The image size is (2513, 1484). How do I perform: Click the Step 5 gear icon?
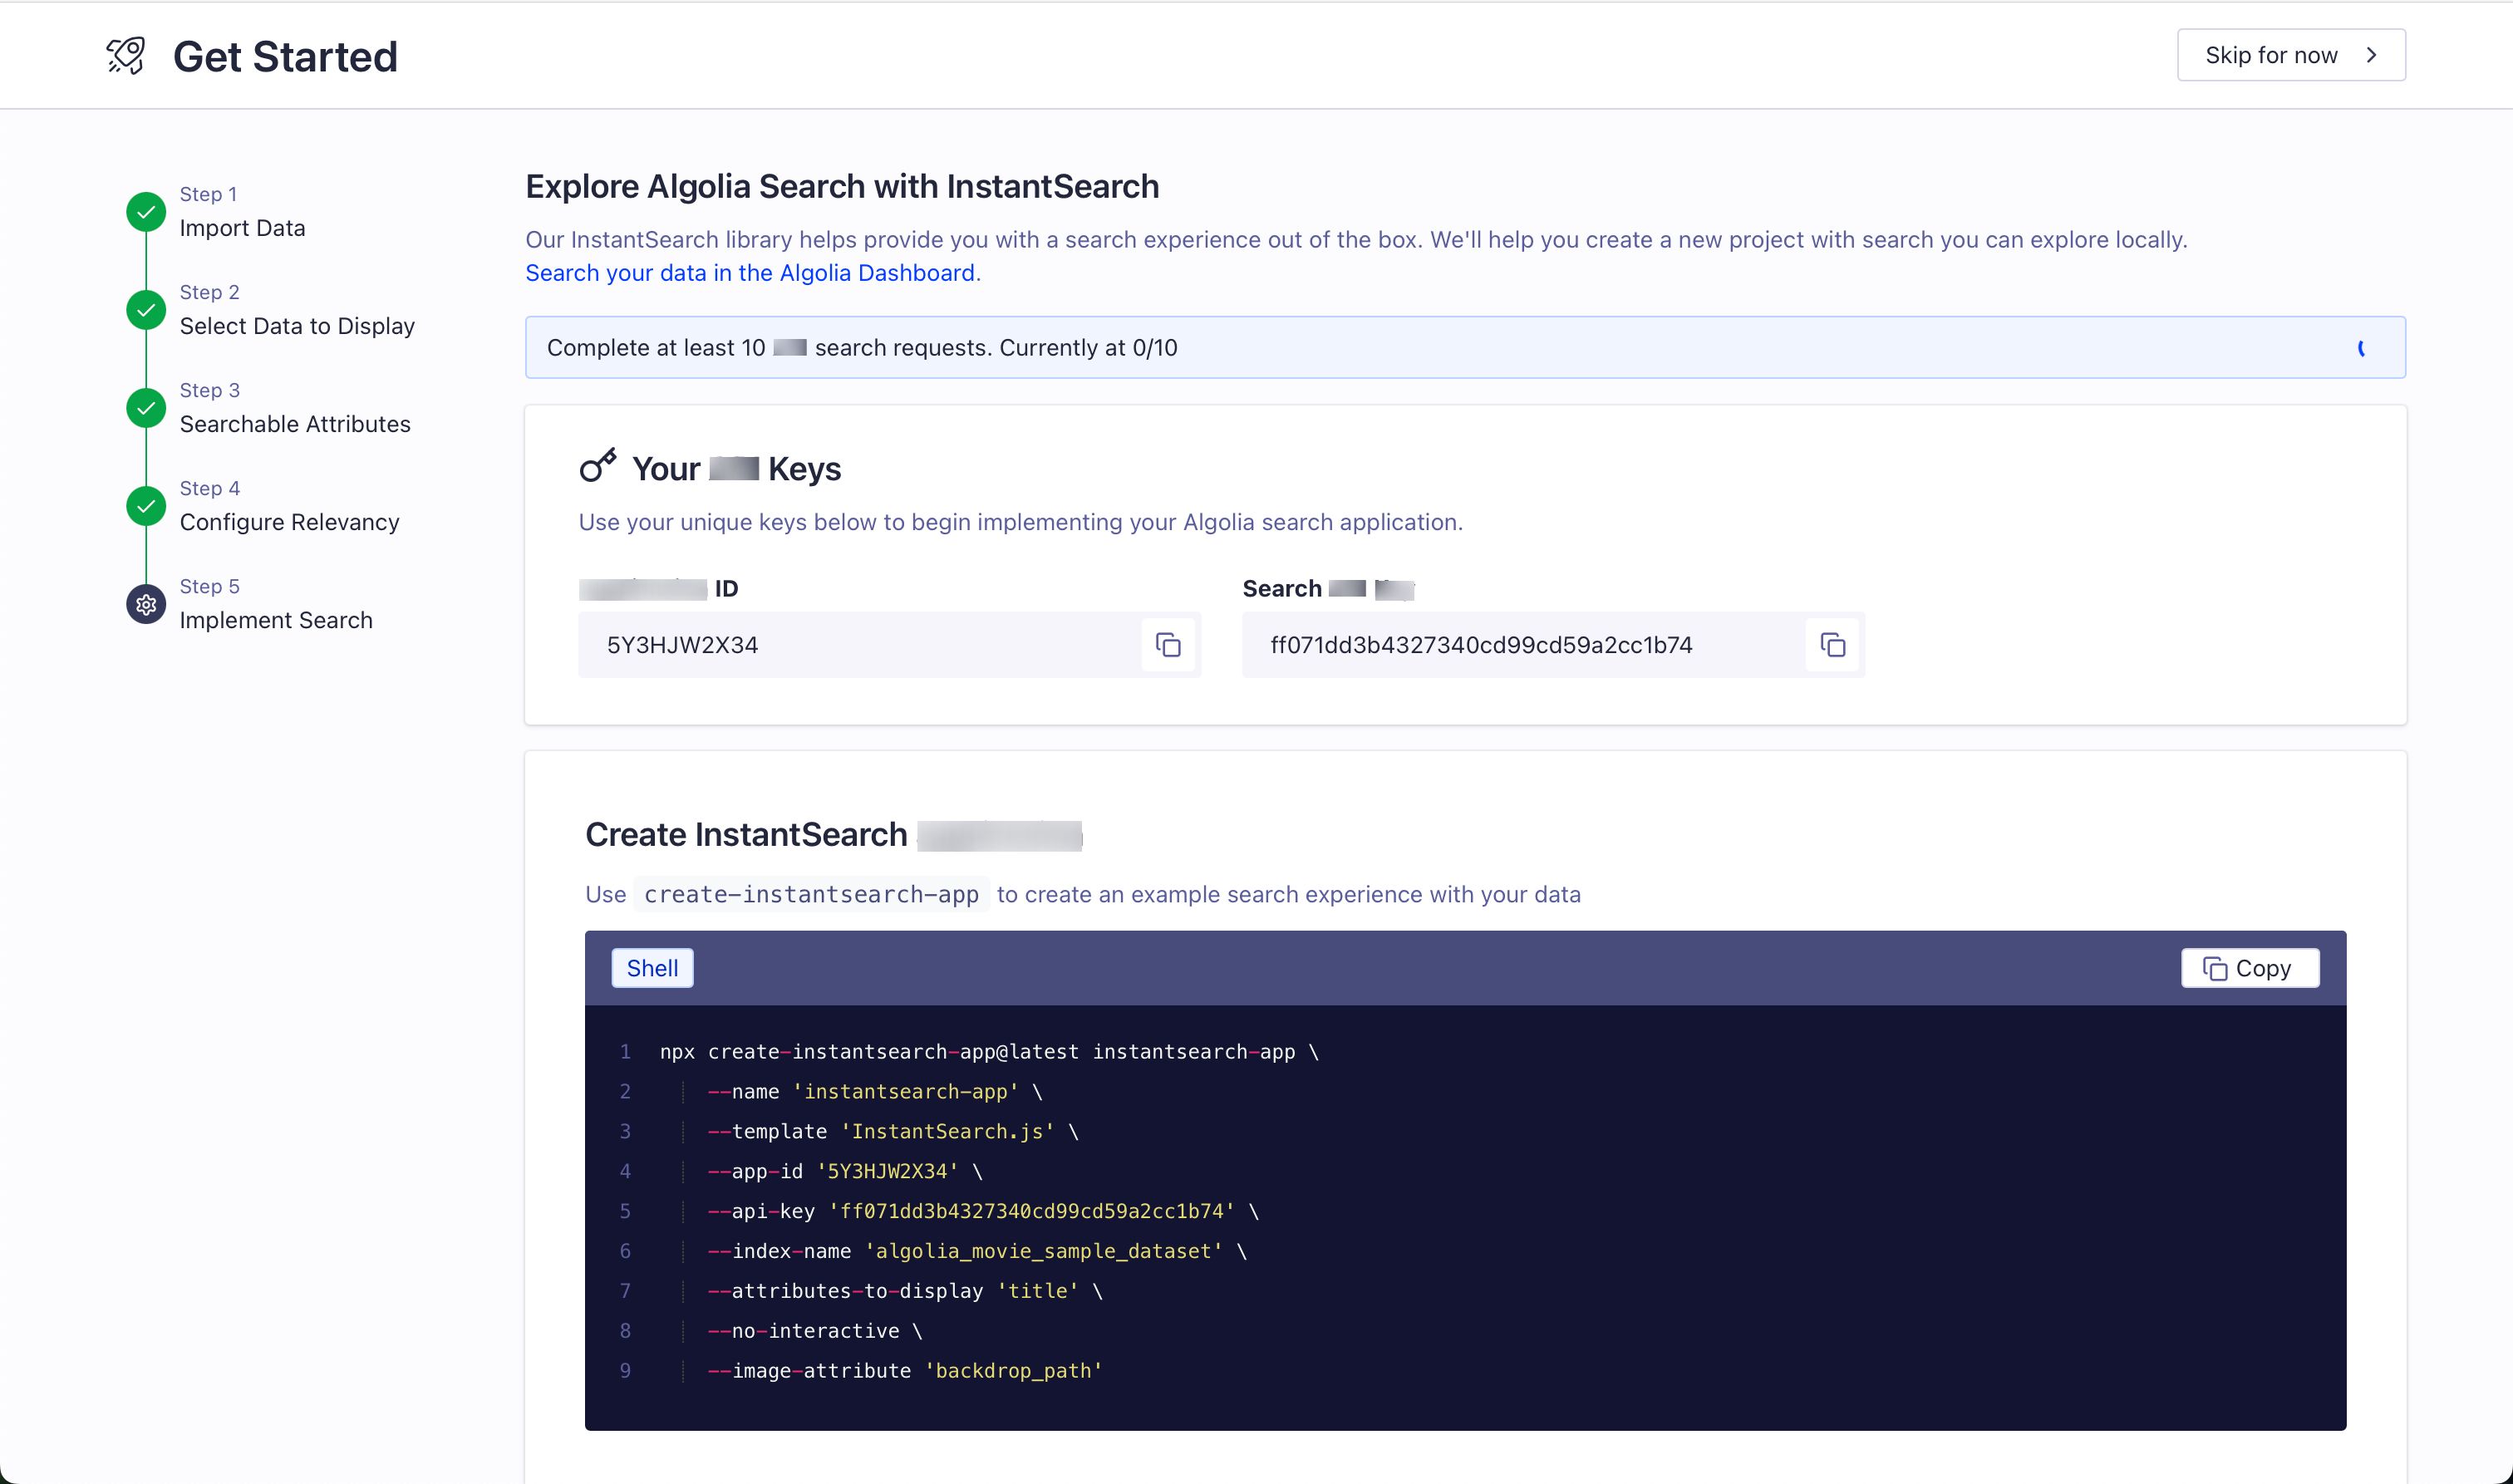click(146, 604)
